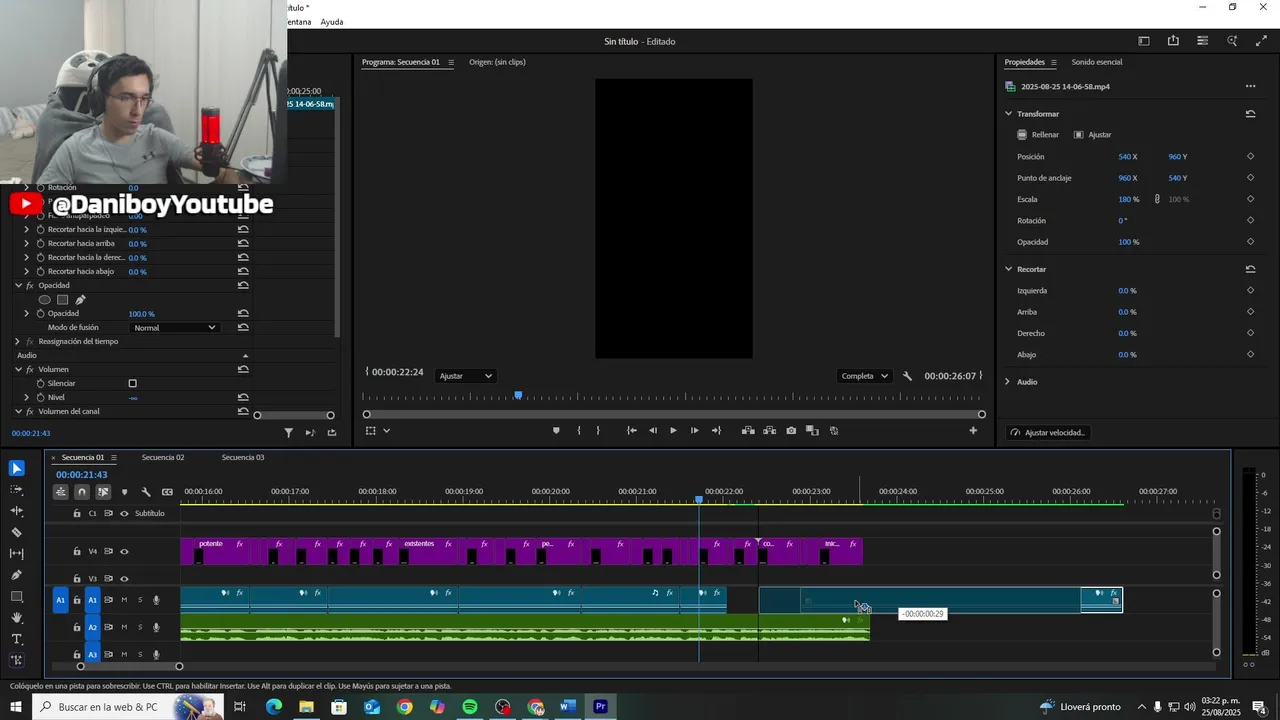Toggle Linked Selection in timeline
Screen dimensions: 1280x720
point(103,492)
